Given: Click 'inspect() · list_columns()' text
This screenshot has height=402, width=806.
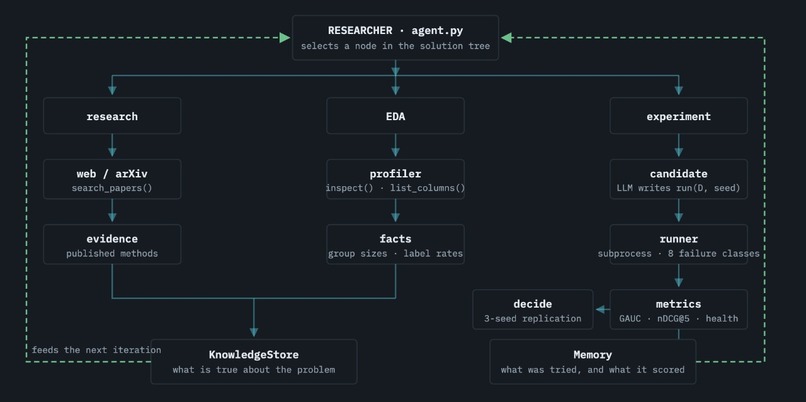Looking at the screenshot, I should pos(395,188).
